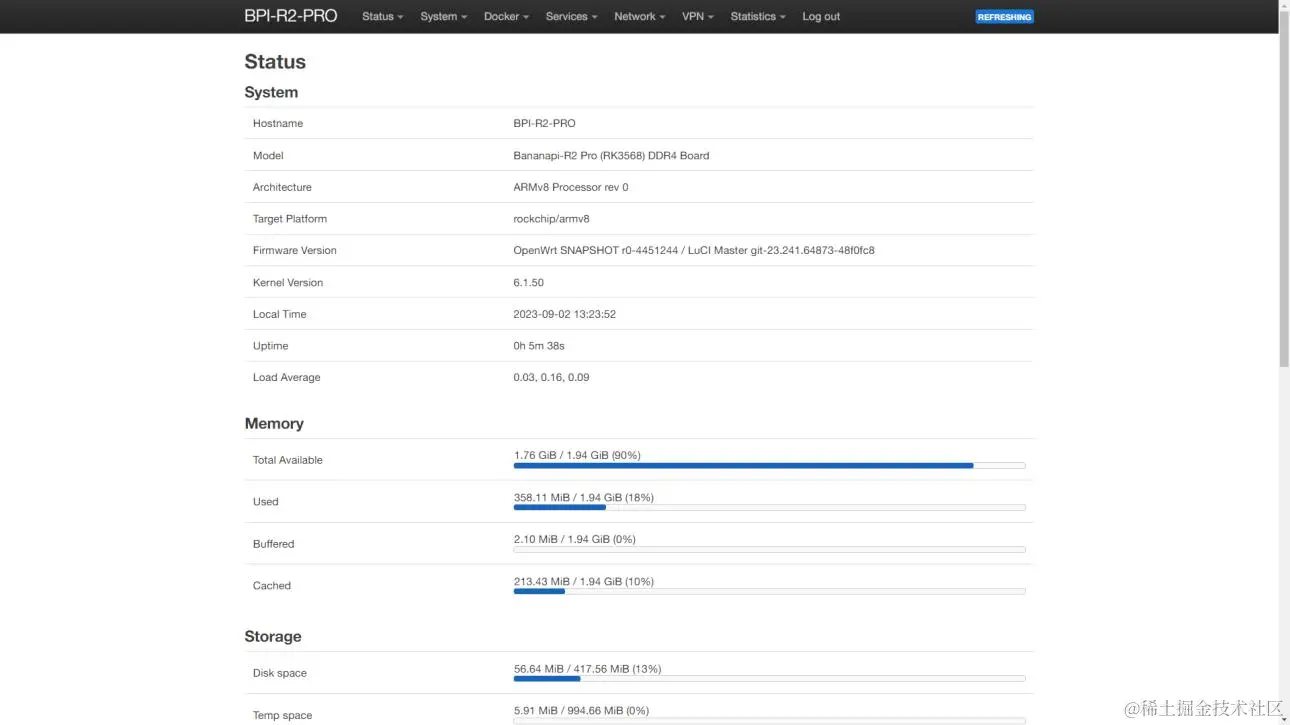1290x725 pixels.
Task: Click the Kernel Version row label
Action: 288,283
